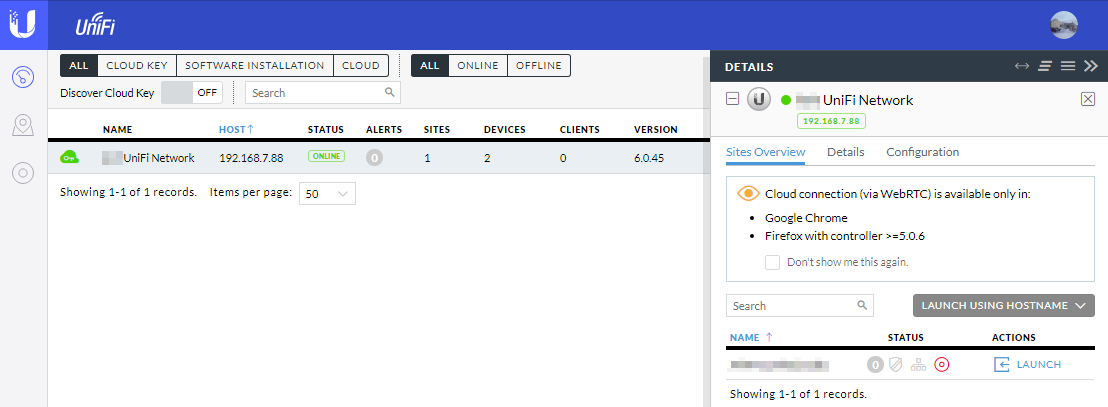
Task: Open the dashboard gauge icon in the sidebar
Action: click(x=23, y=77)
